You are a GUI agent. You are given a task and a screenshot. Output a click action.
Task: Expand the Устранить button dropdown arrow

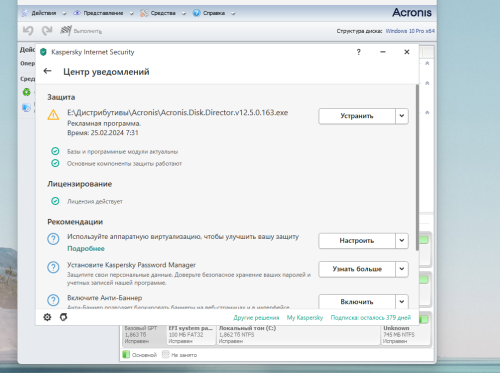402,116
